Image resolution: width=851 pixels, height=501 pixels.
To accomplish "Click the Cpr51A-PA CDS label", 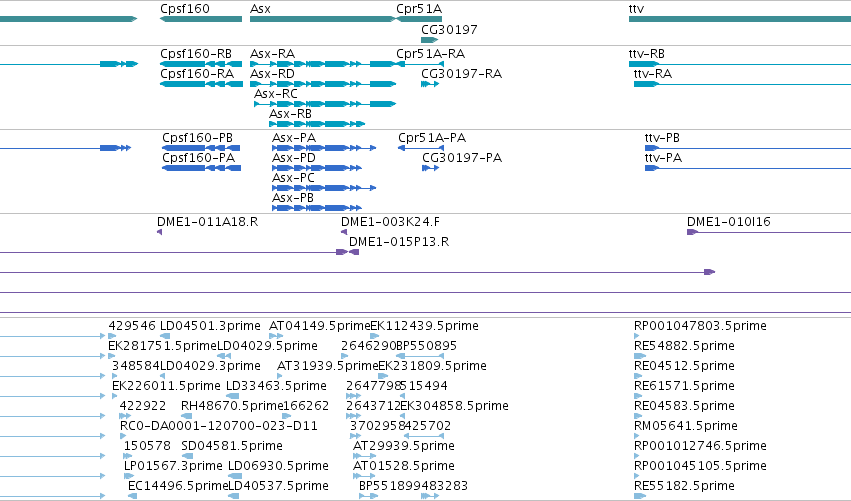I will pyautogui.click(x=432, y=138).
